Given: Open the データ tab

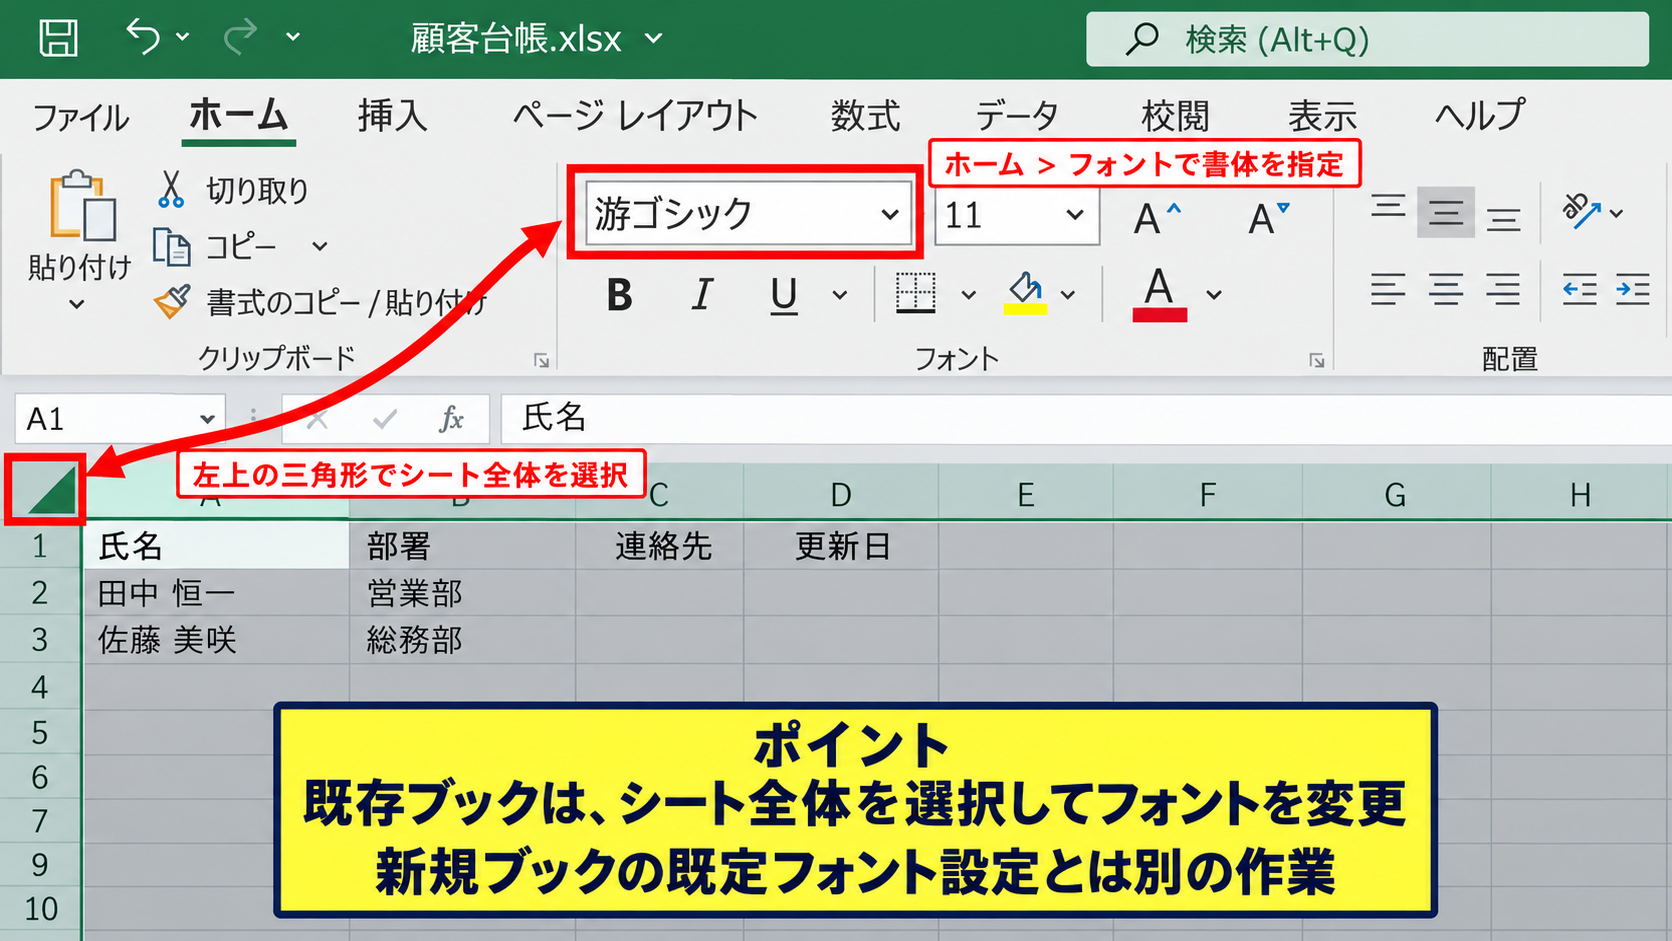Looking at the screenshot, I should coord(1016,116).
